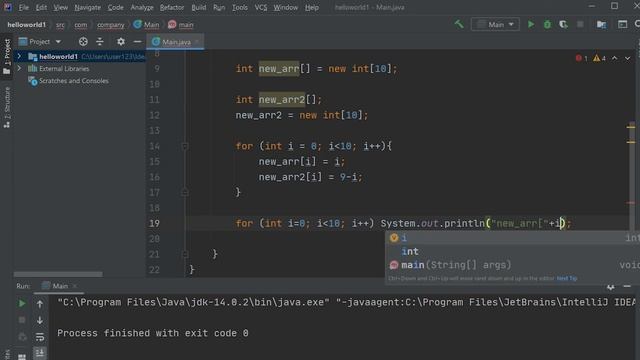Click the down arrow in Run panel

[40, 320]
